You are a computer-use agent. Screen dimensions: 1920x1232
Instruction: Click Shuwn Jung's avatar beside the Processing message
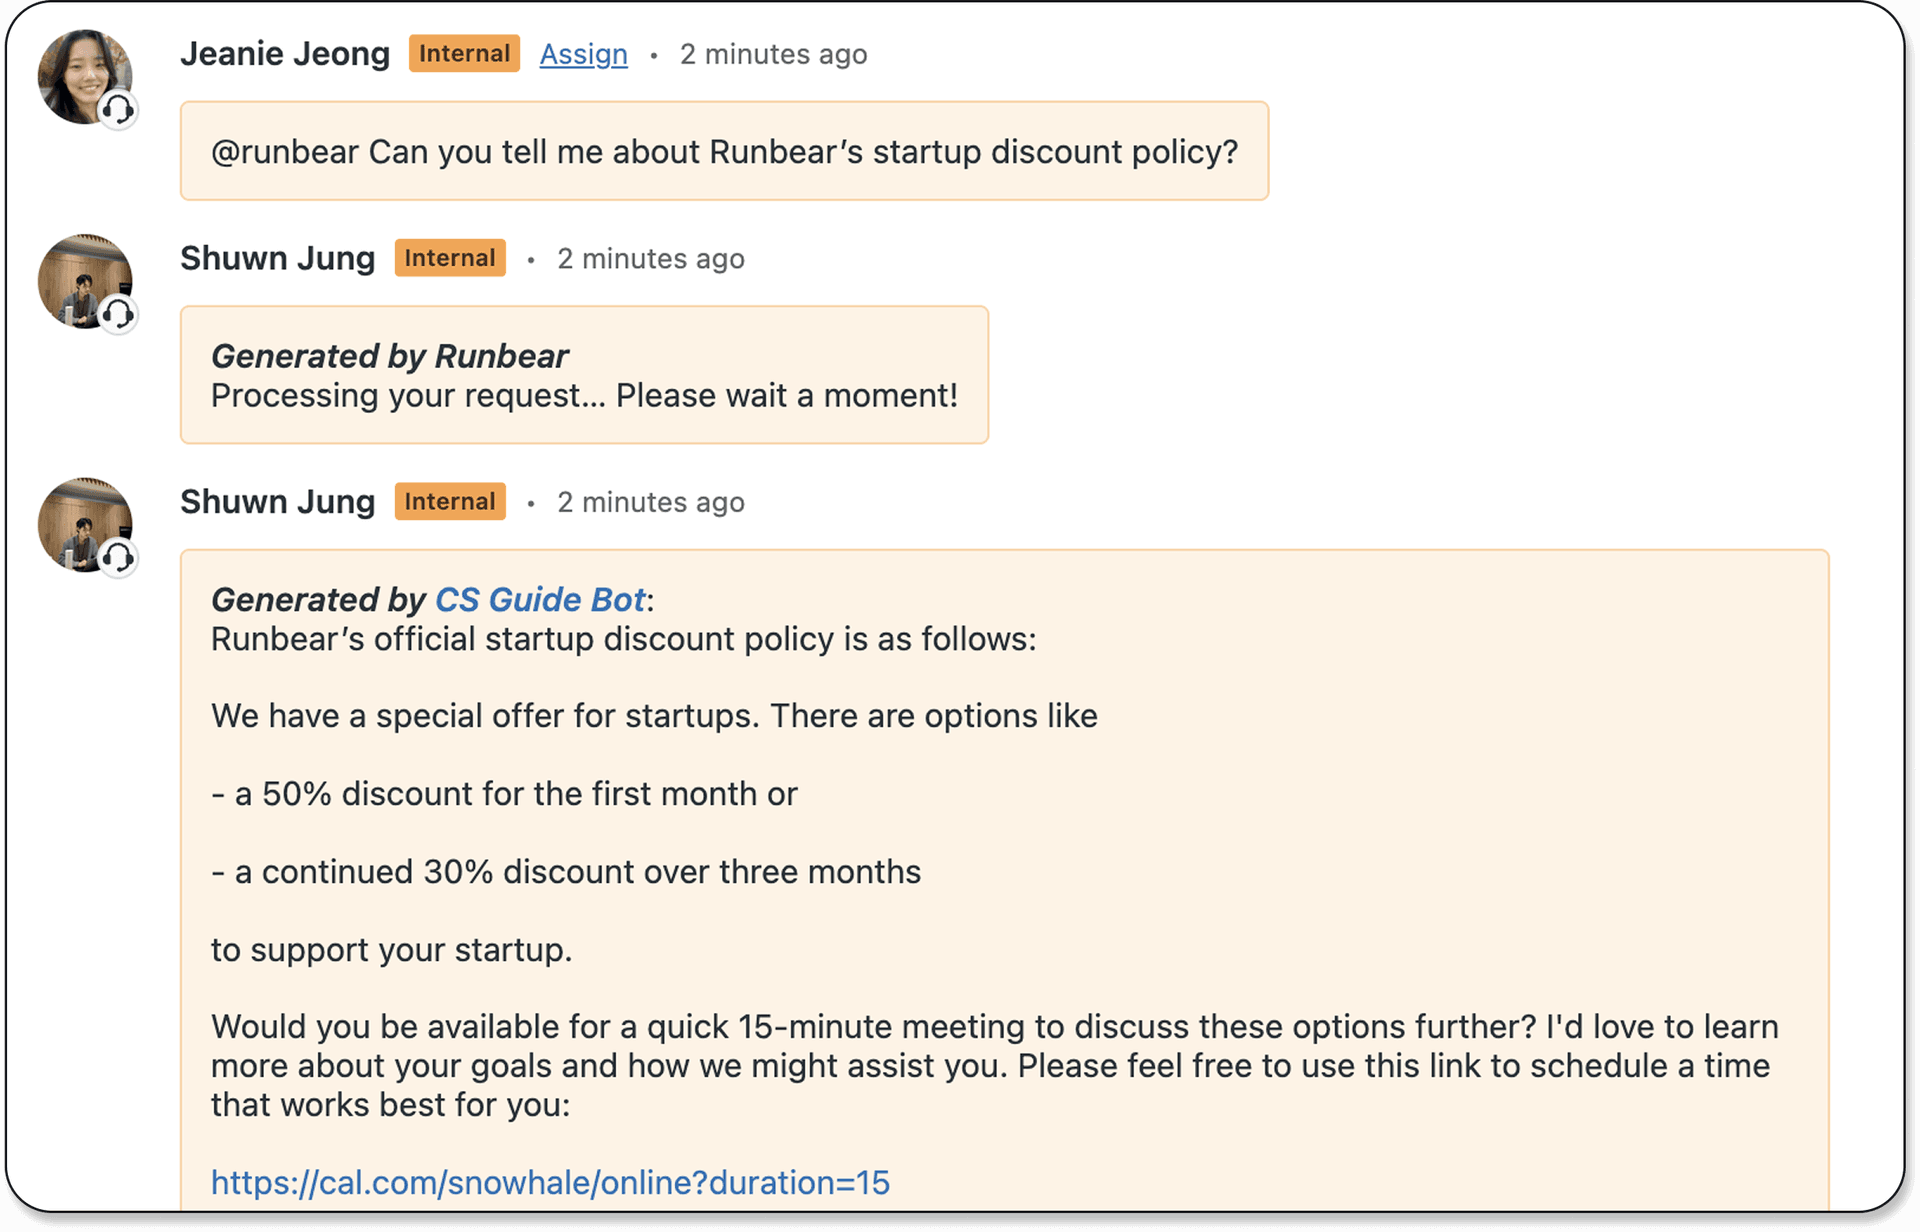point(82,279)
